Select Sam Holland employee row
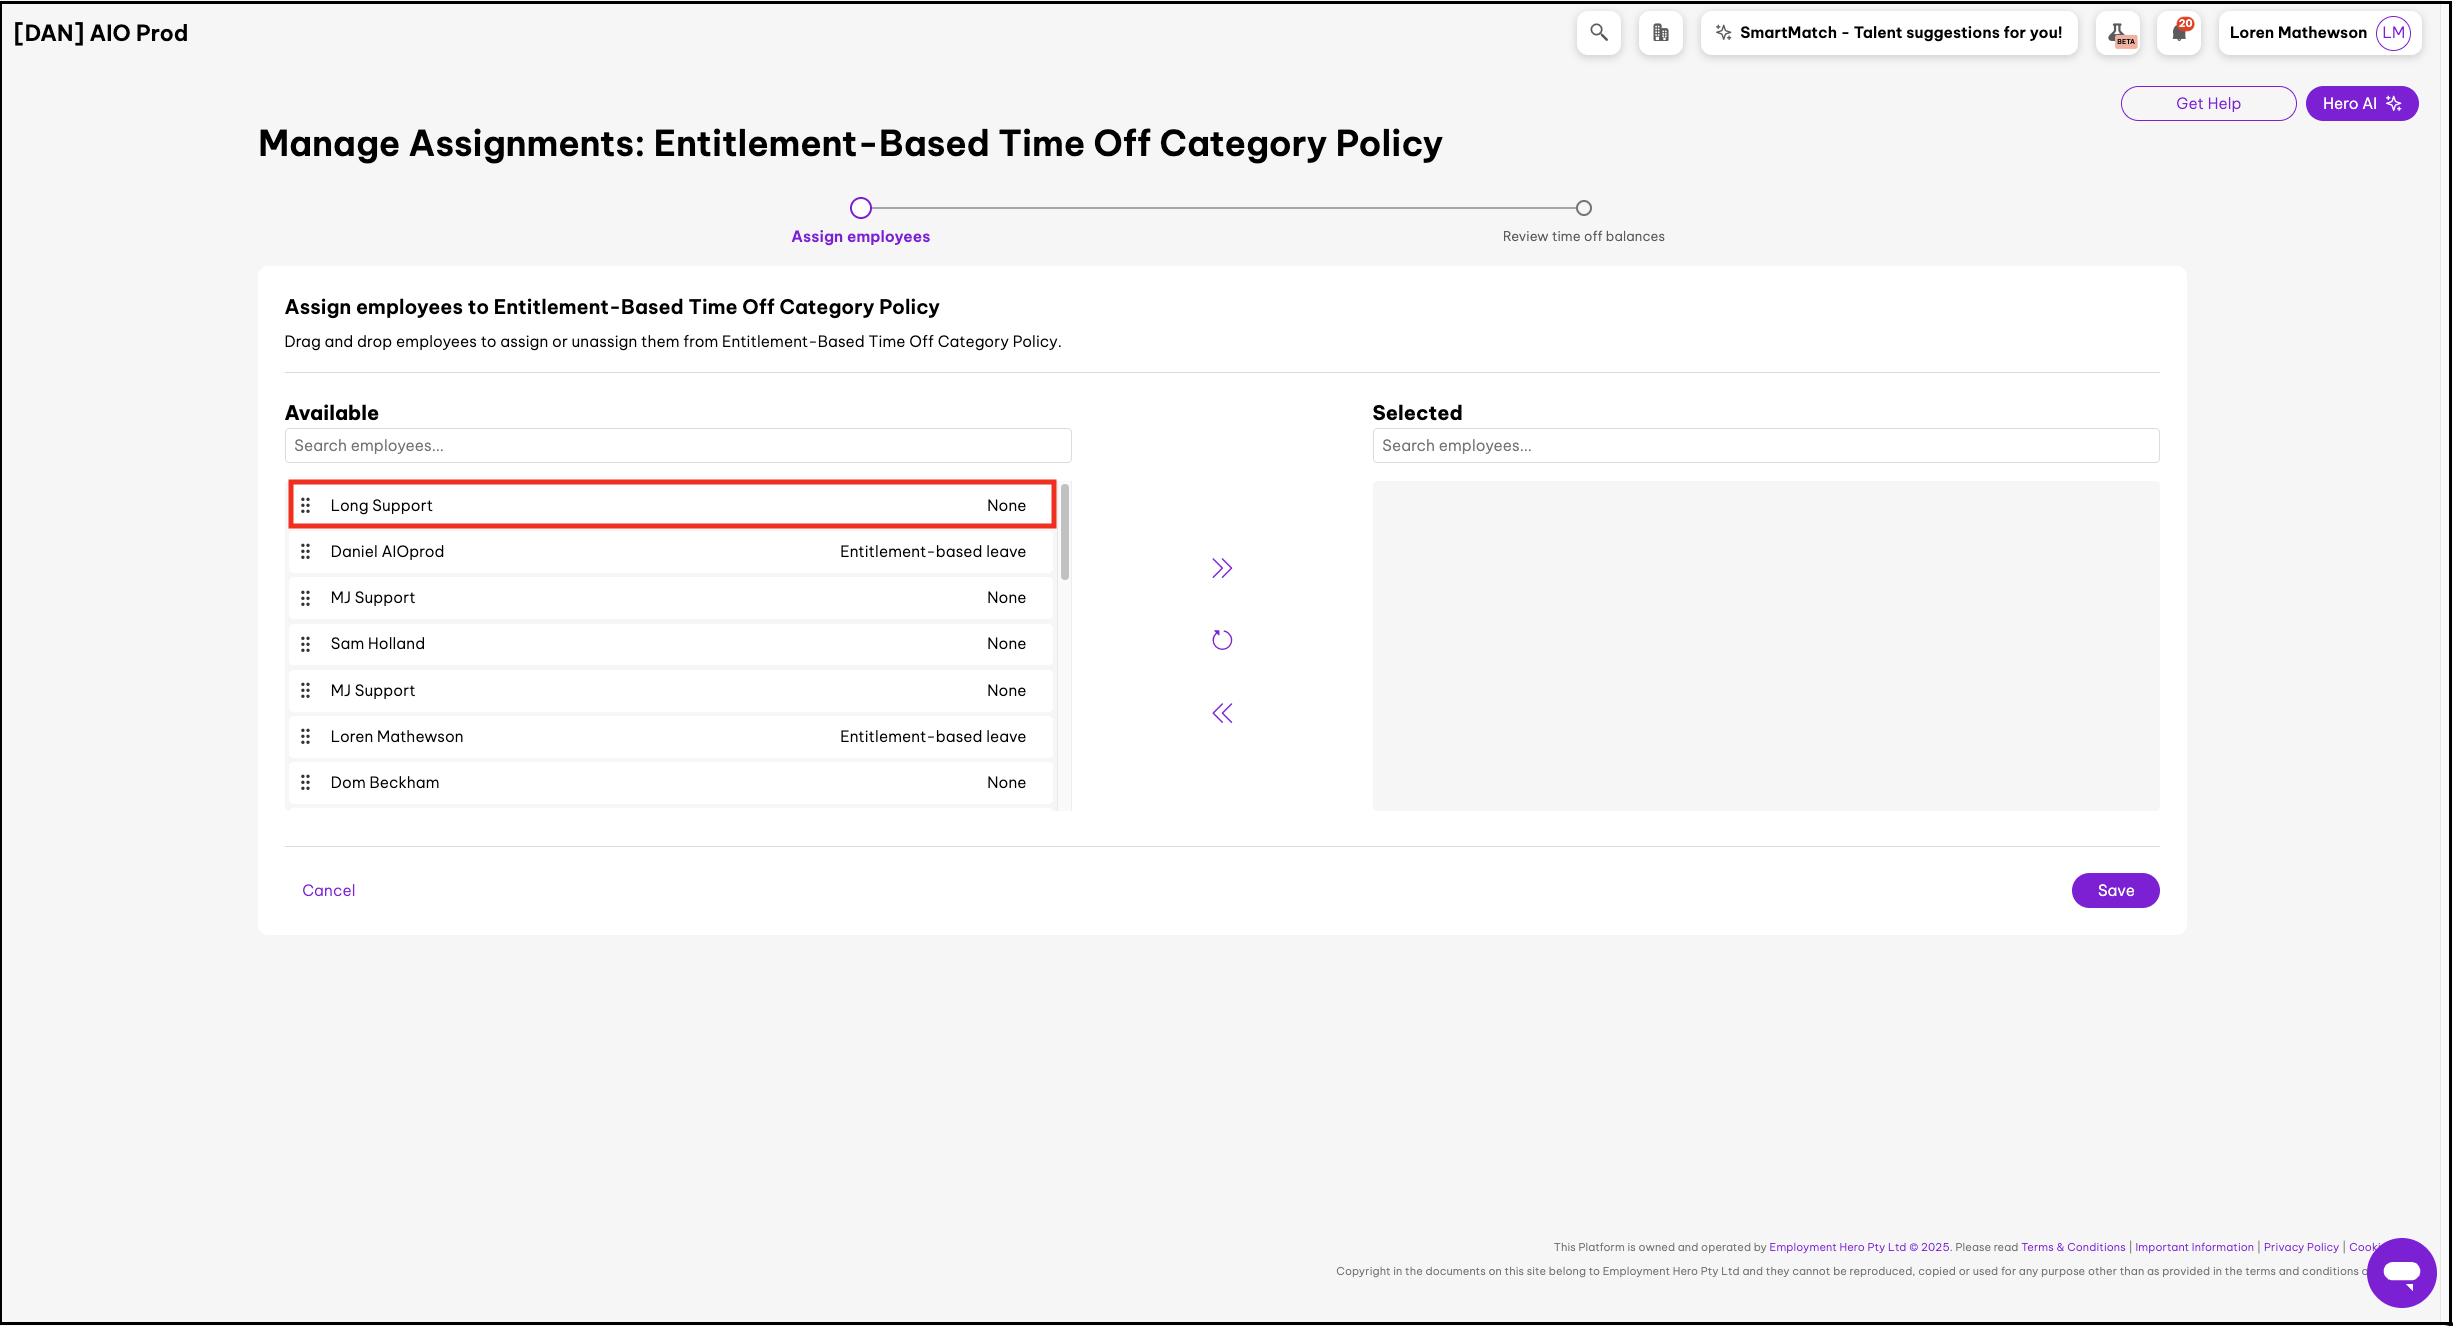2453x1326 pixels. coord(670,644)
